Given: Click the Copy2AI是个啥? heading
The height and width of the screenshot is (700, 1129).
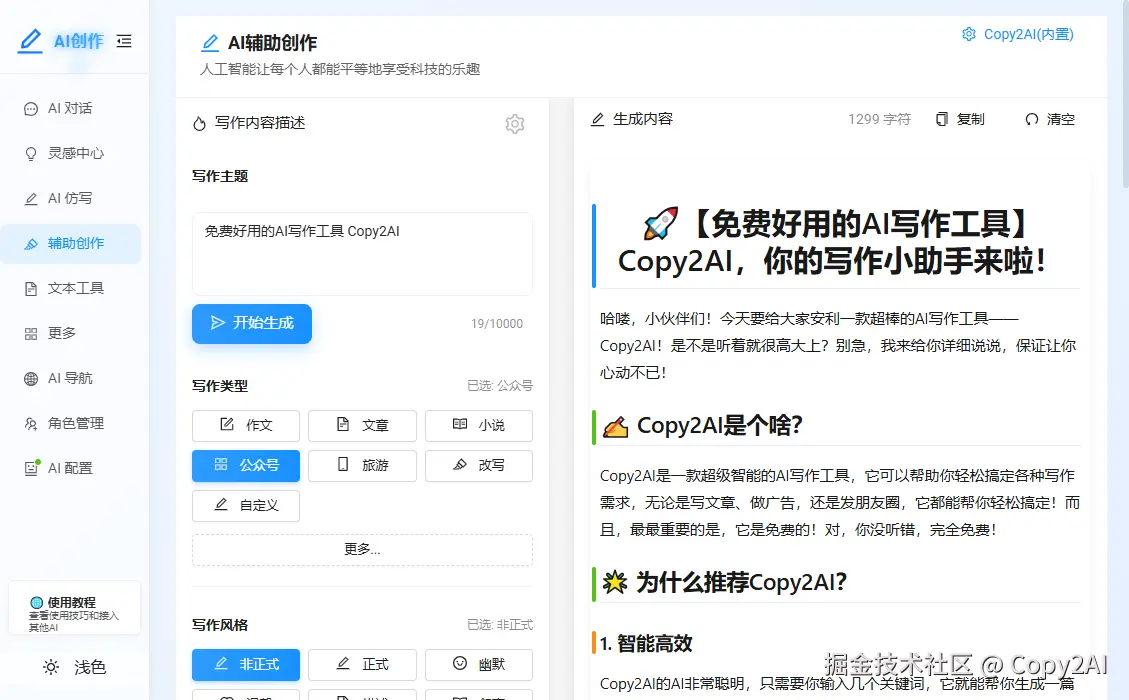Looking at the screenshot, I should coord(719,426).
